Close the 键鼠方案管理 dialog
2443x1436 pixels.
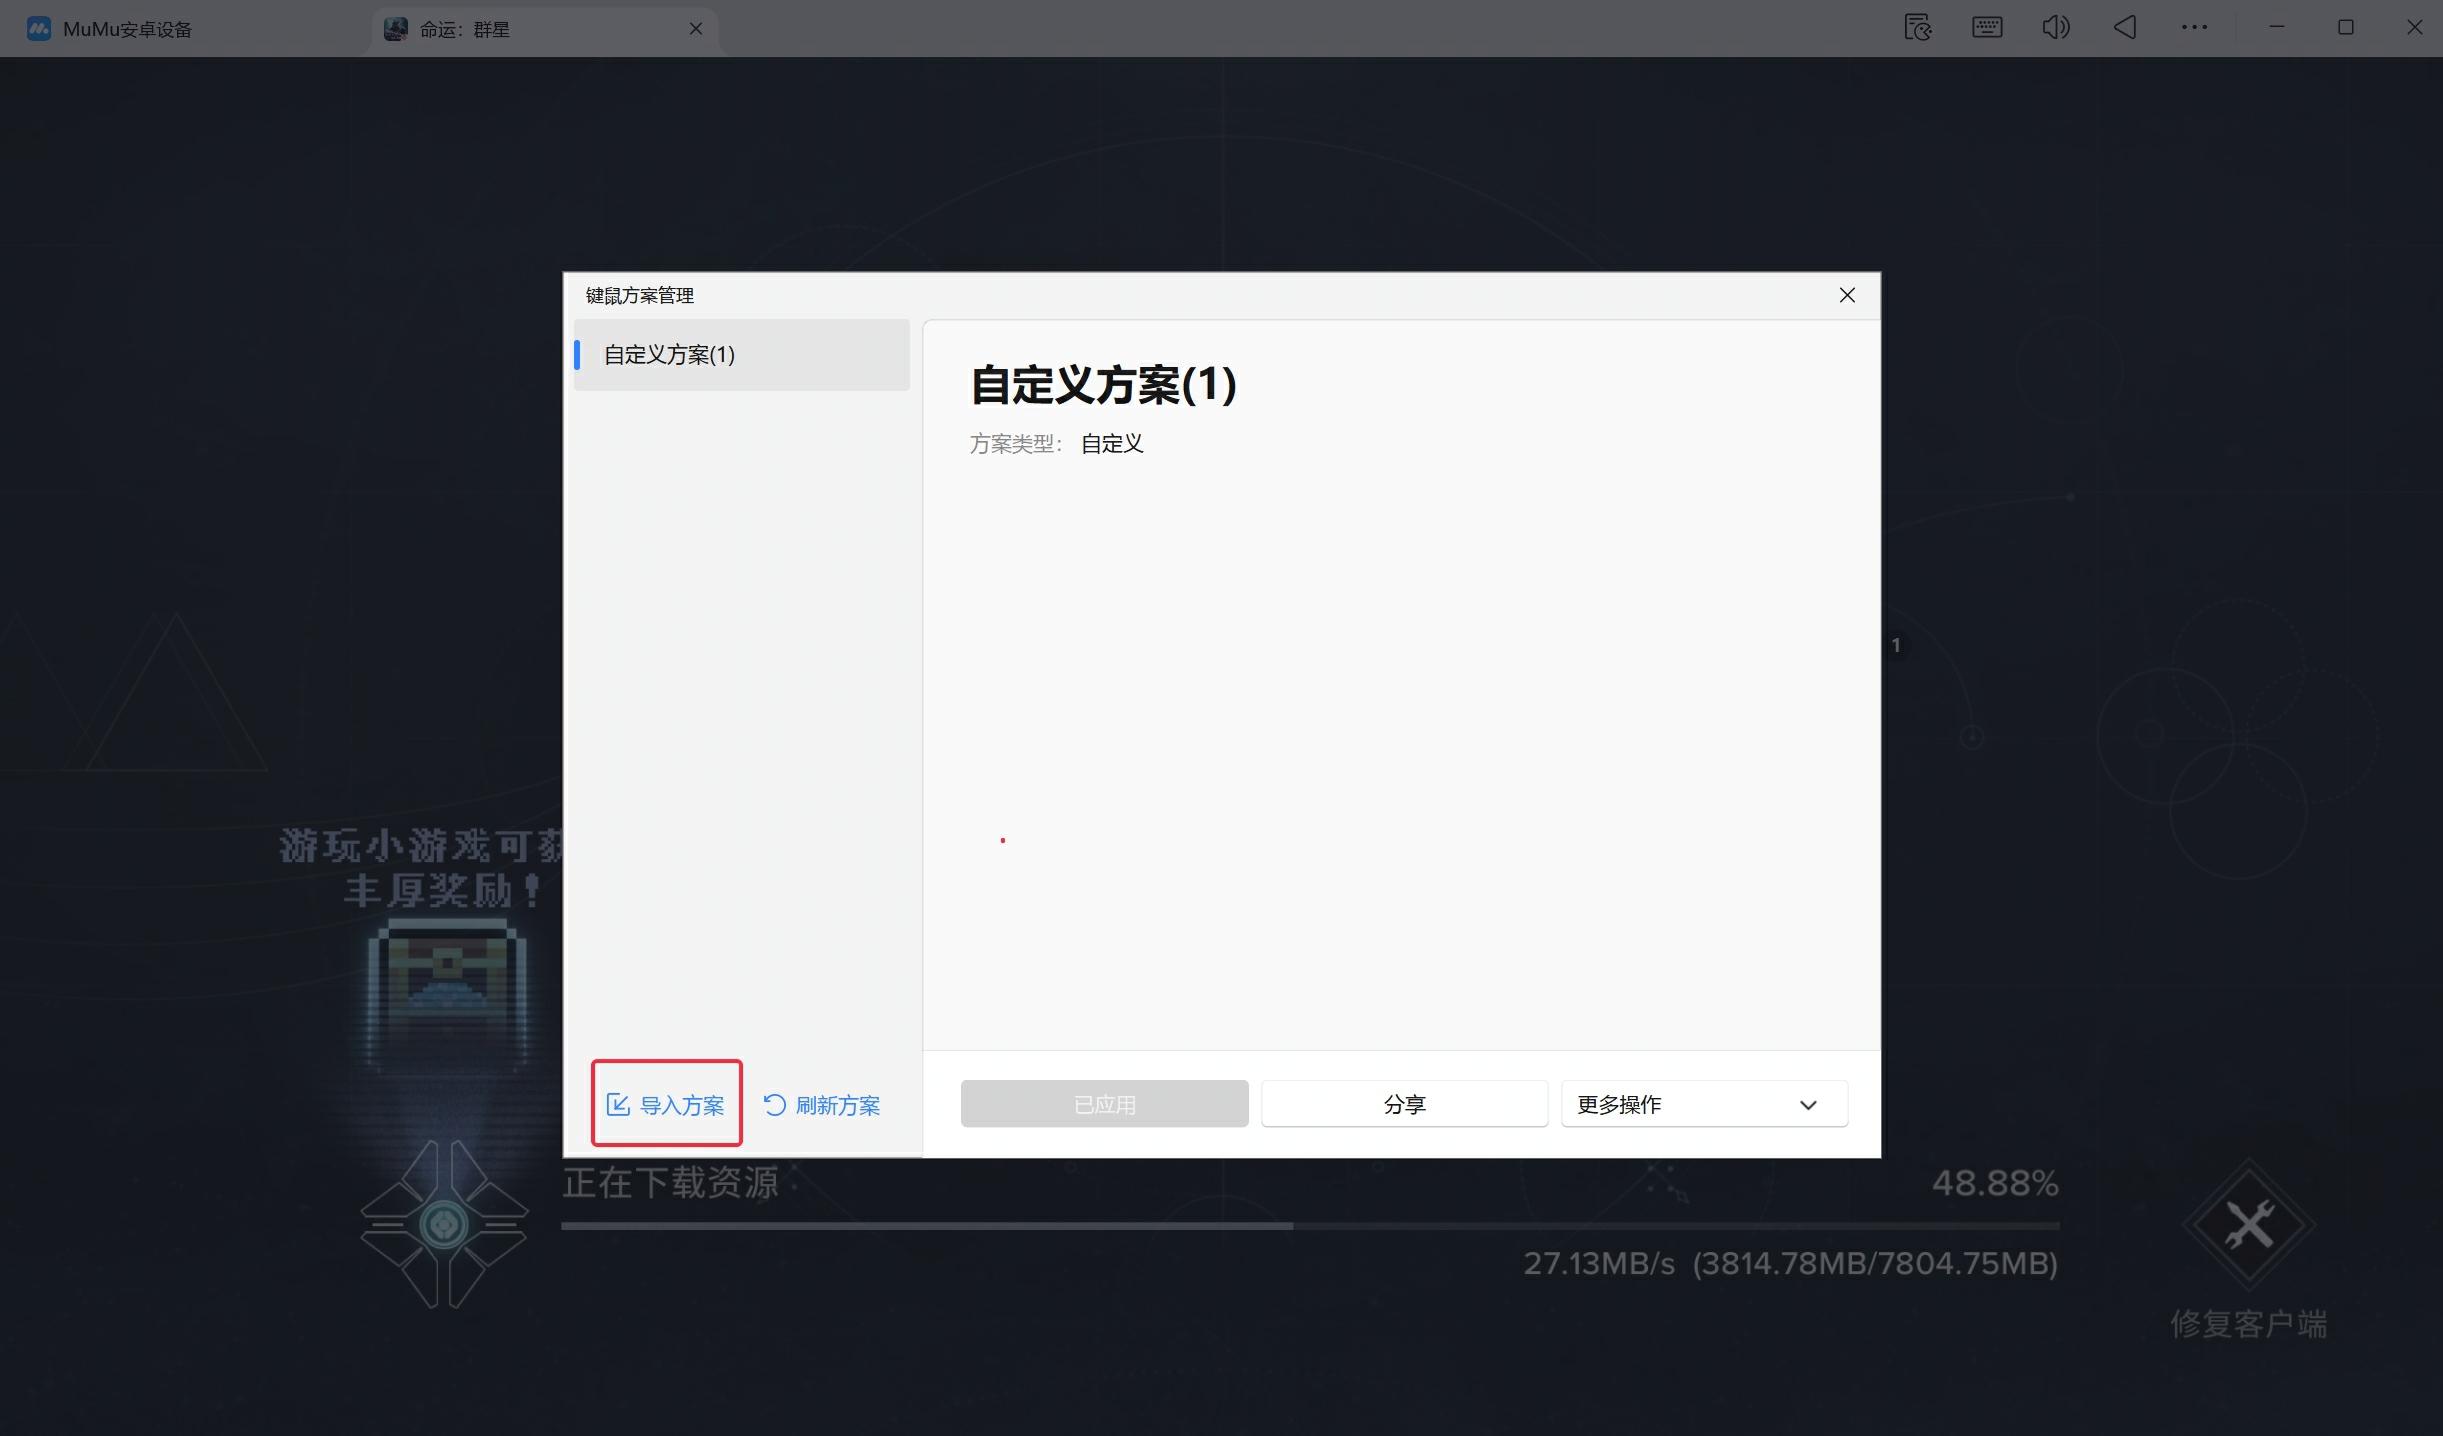coord(1847,295)
